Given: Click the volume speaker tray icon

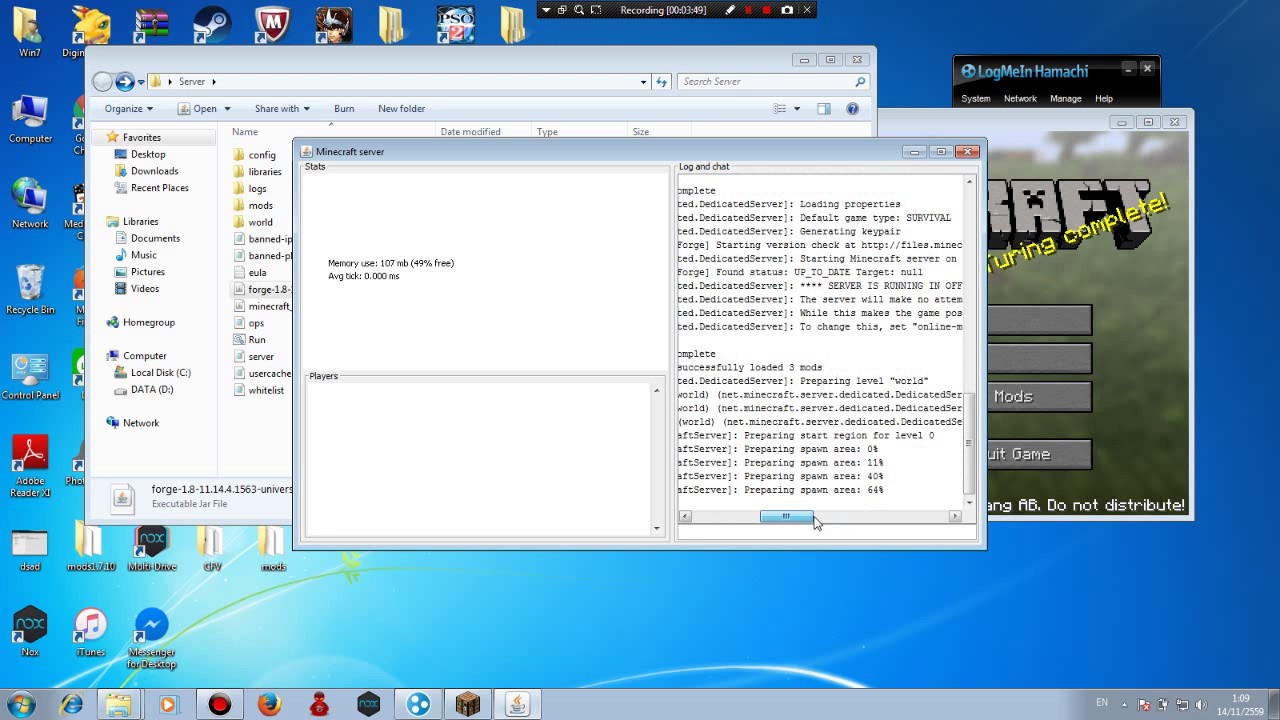Looking at the screenshot, I should point(1200,704).
